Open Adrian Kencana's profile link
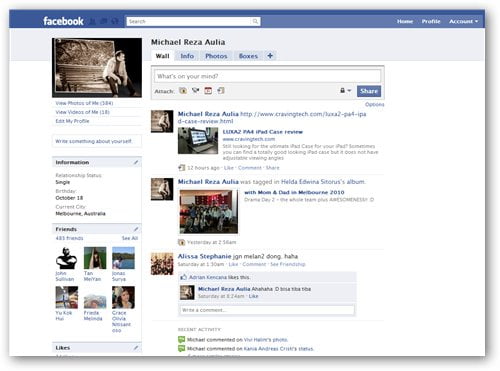Screen dimensions: 500x371 click(x=208, y=277)
